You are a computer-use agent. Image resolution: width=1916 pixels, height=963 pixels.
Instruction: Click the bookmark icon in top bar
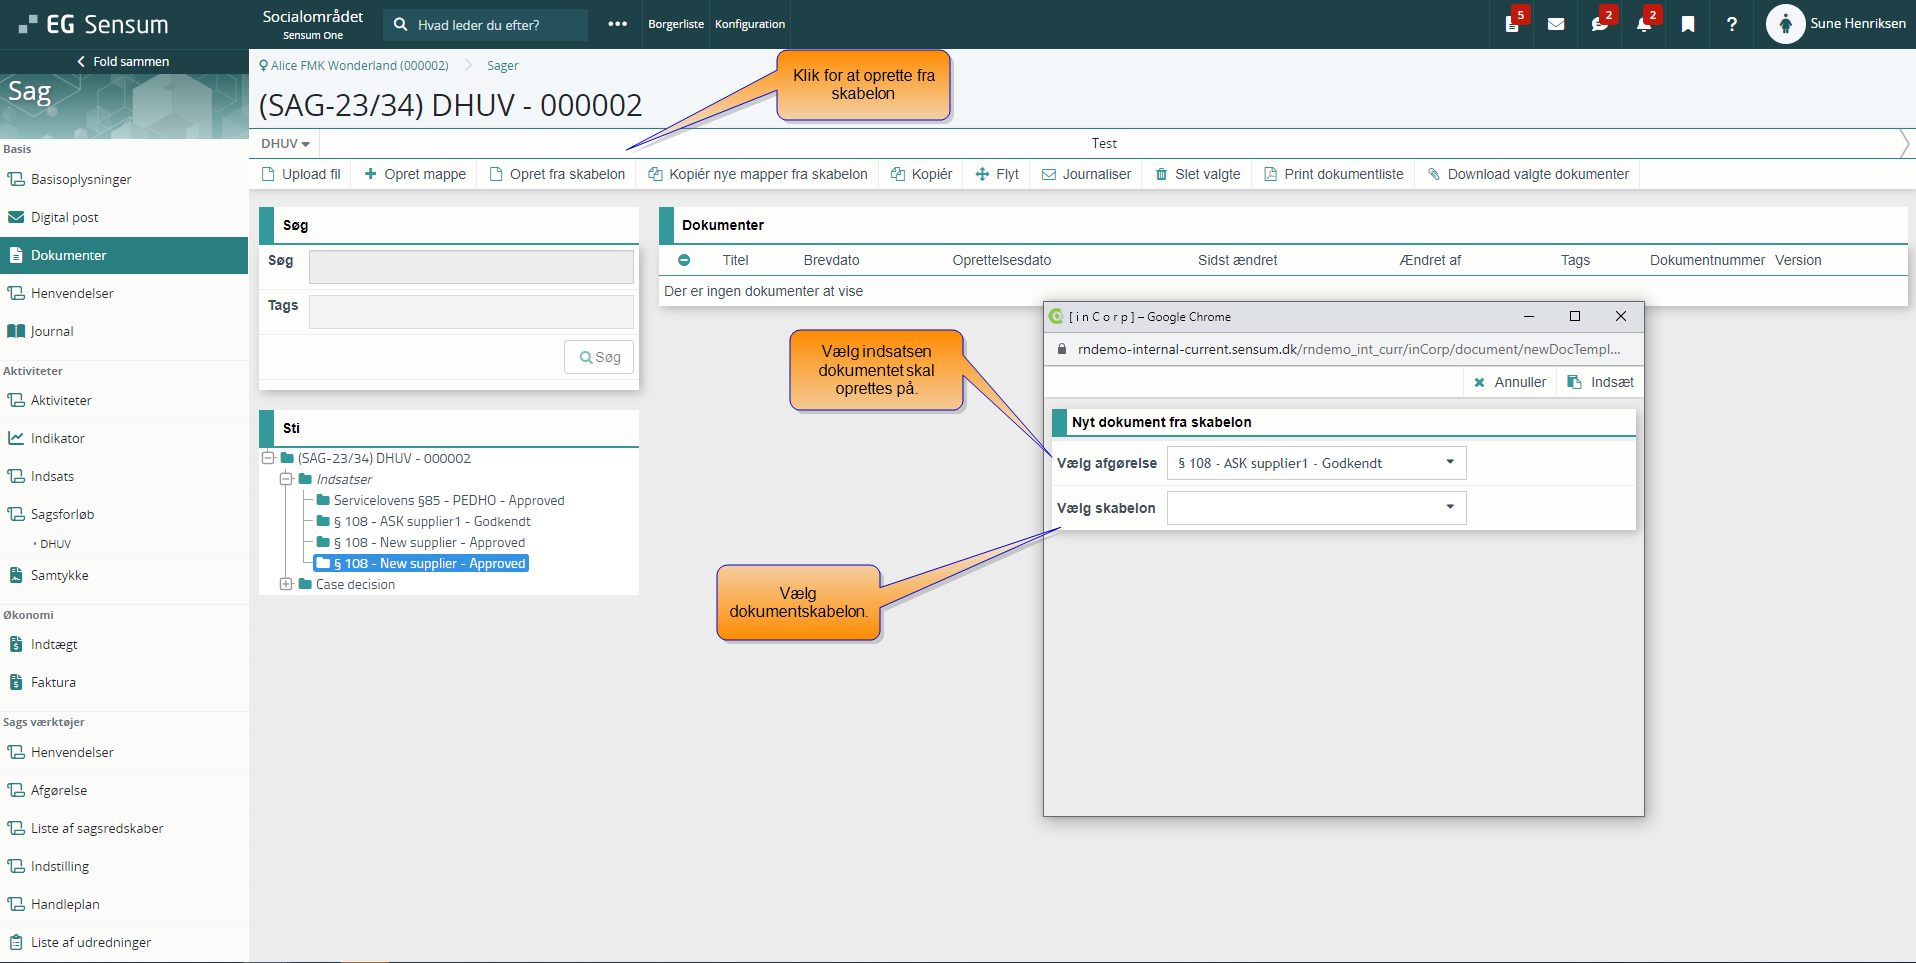point(1688,24)
